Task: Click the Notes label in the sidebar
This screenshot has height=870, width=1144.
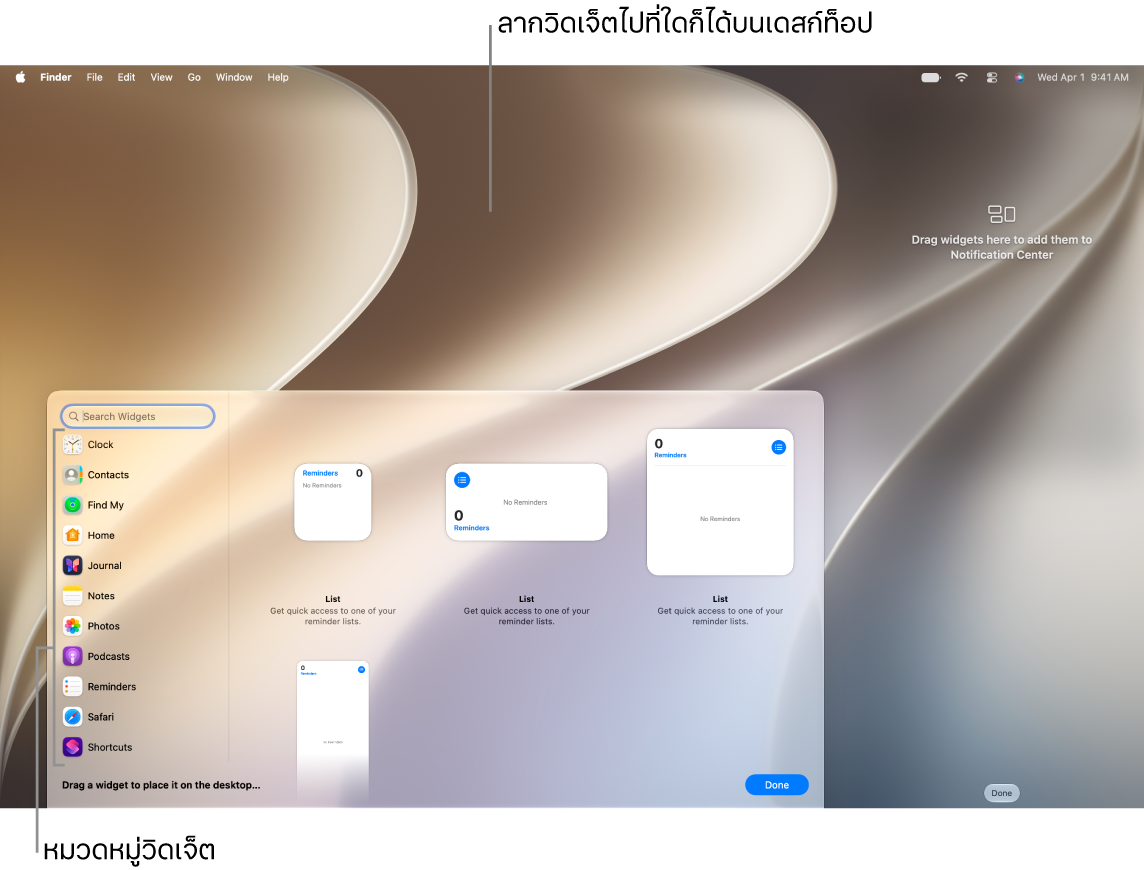Action: 101,596
